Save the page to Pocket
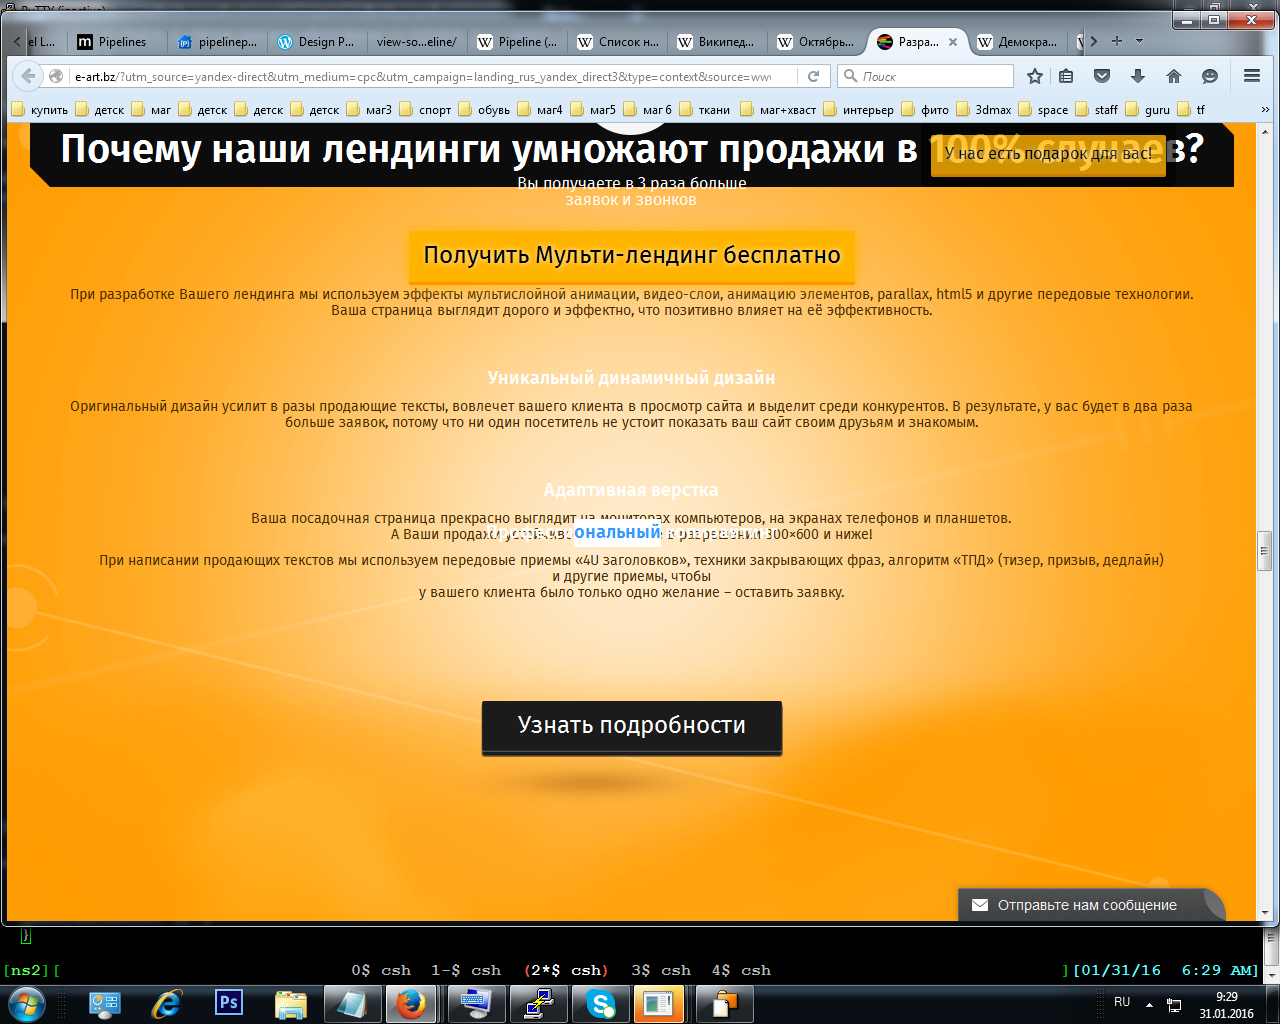The height and width of the screenshot is (1024, 1280). [1102, 76]
